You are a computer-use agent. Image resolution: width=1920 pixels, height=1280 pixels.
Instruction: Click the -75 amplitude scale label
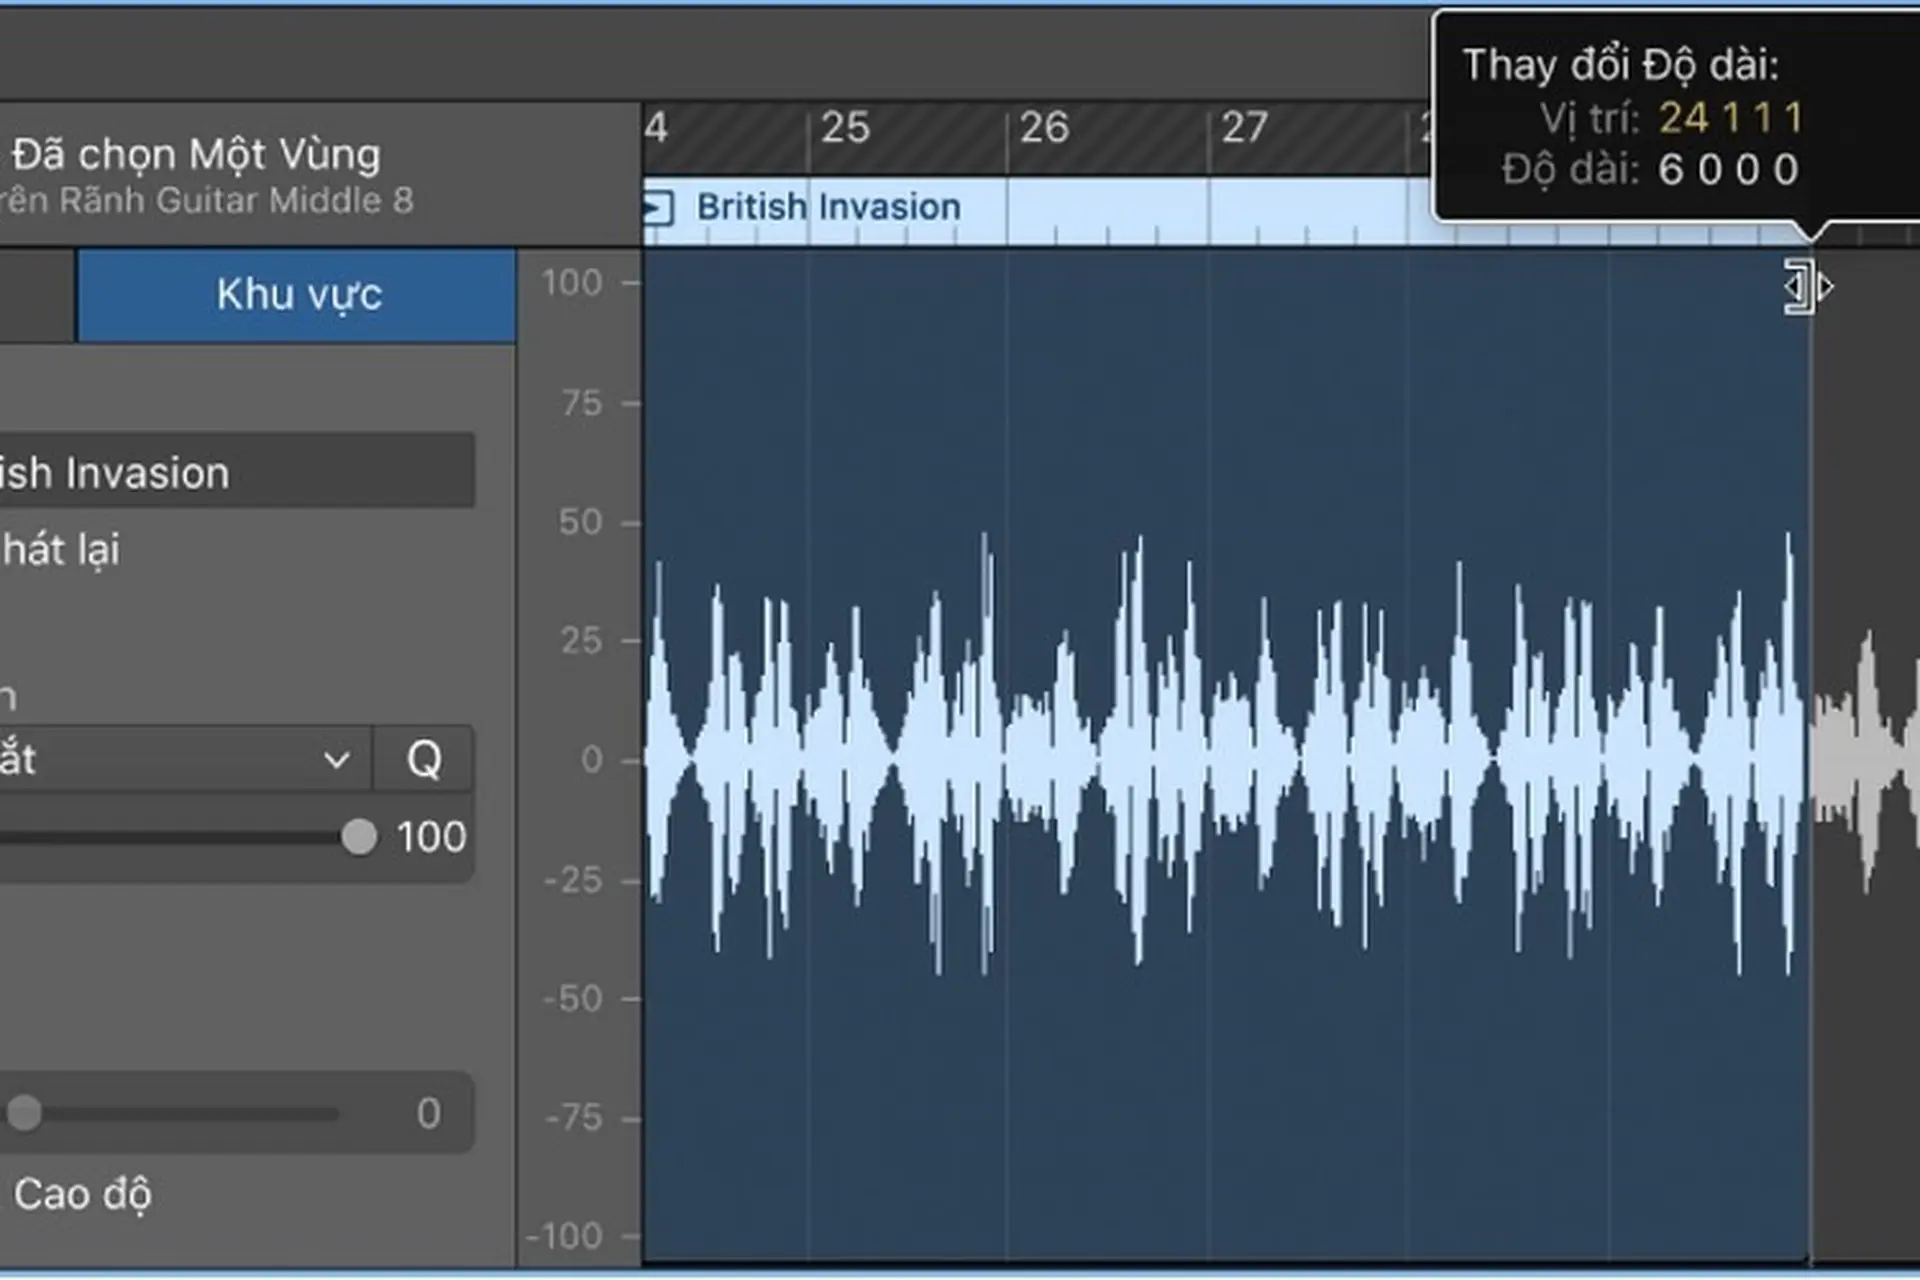(574, 1118)
